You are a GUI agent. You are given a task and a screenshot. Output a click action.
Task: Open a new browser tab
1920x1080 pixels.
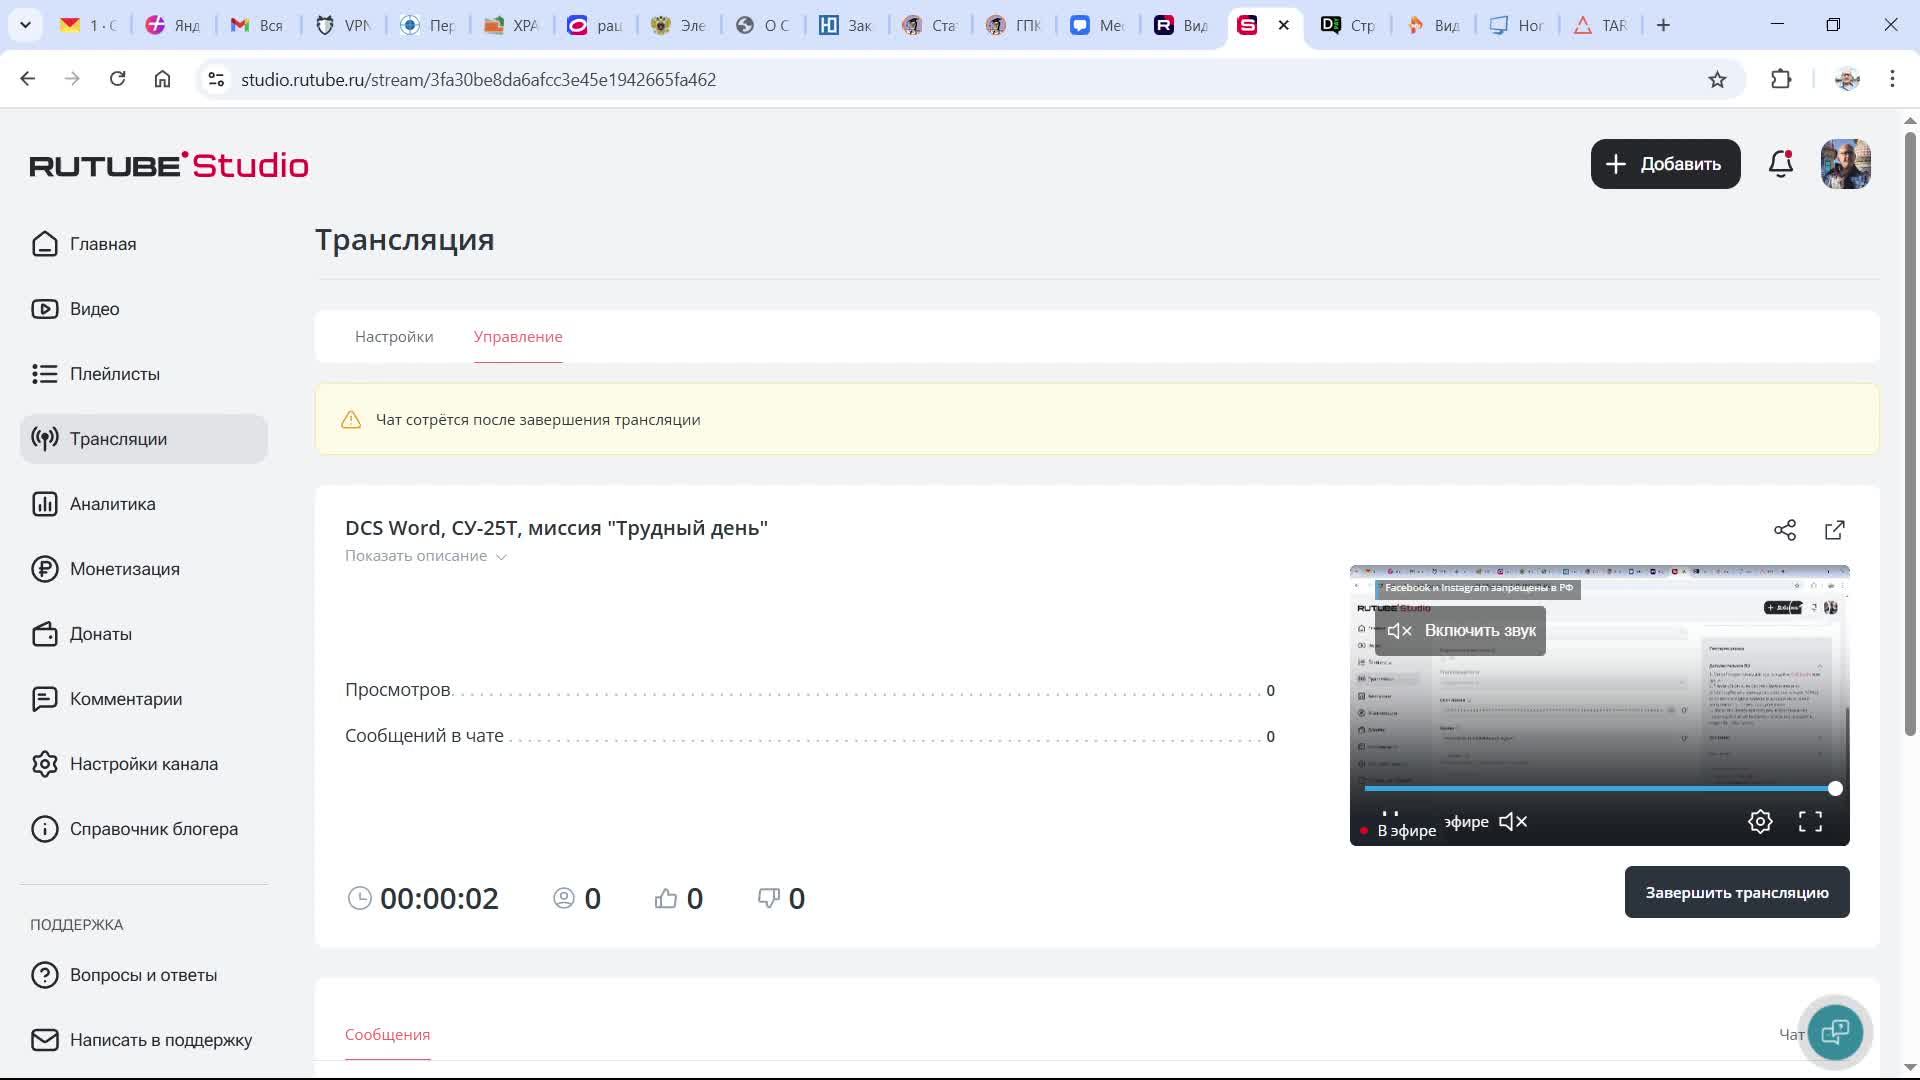(x=1663, y=25)
